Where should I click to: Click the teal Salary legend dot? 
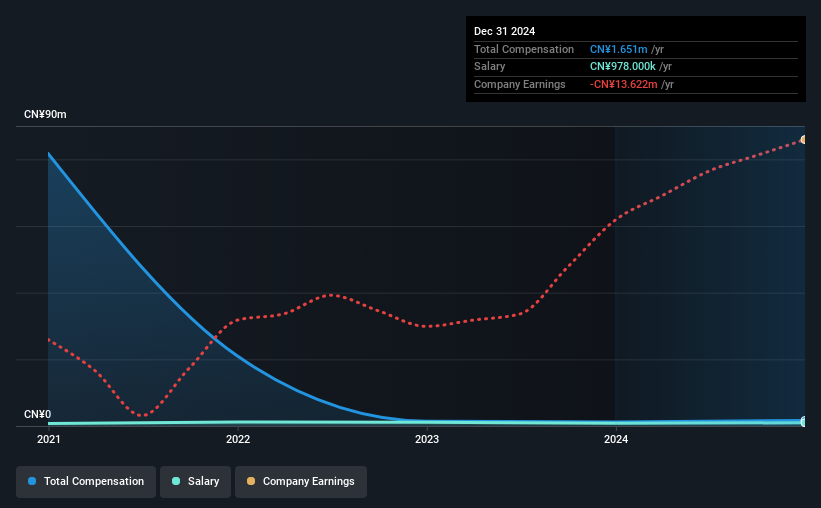click(176, 481)
